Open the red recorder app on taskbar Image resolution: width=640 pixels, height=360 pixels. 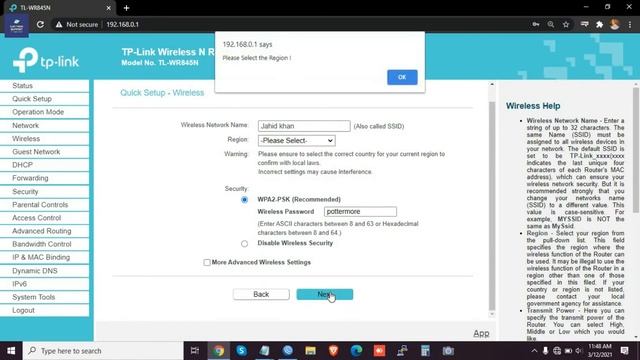click(x=379, y=351)
